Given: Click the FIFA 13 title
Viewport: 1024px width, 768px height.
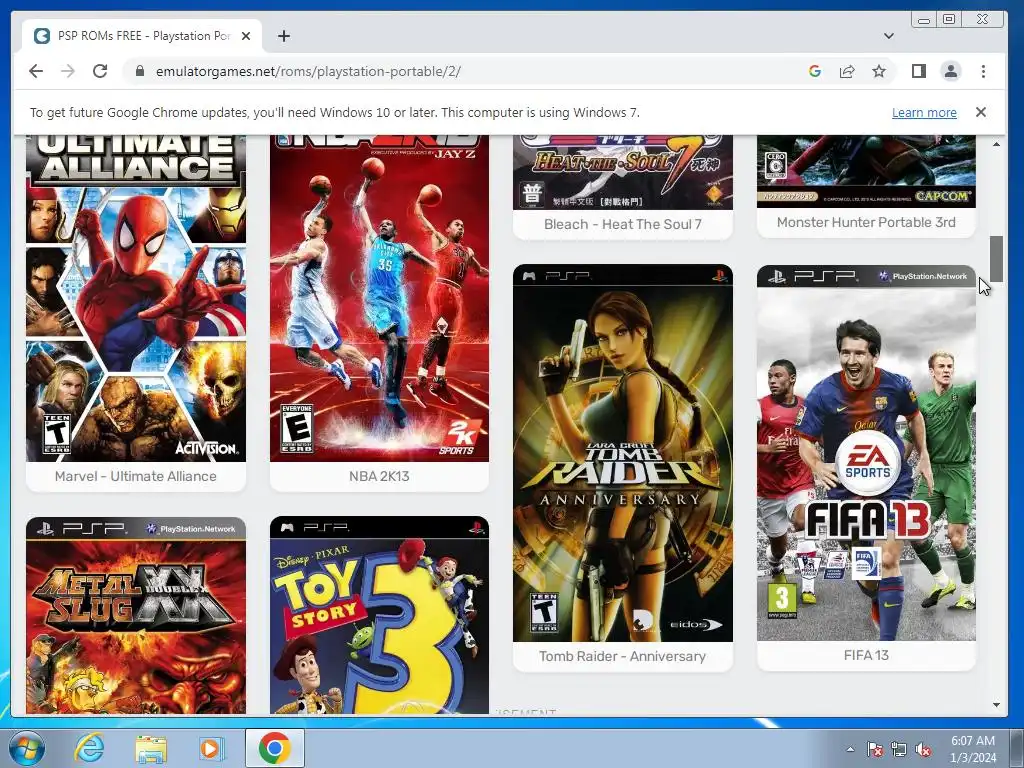Looking at the screenshot, I should pyautogui.click(x=866, y=655).
